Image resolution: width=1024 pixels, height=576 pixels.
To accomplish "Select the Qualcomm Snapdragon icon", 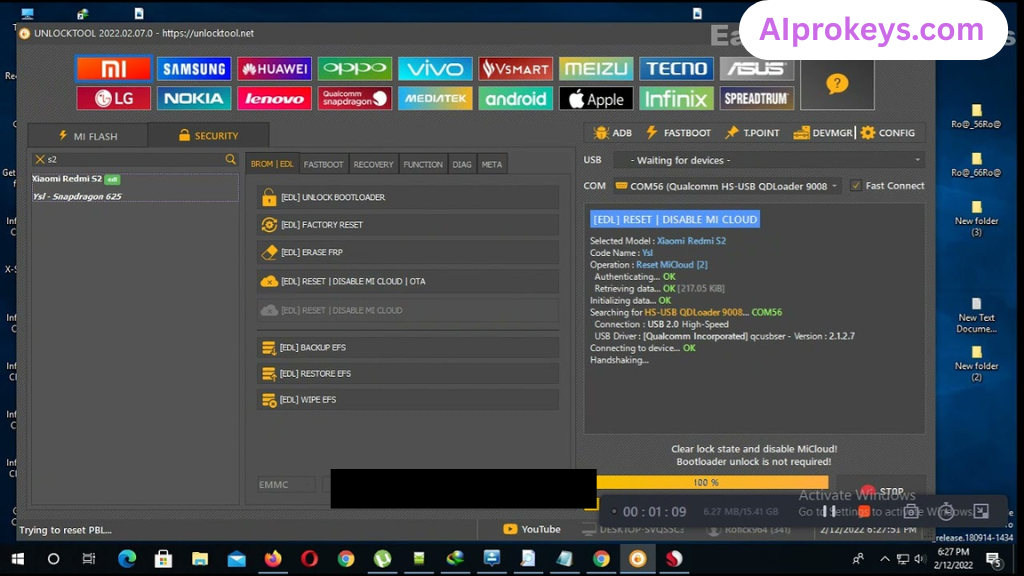I will [x=355, y=99].
